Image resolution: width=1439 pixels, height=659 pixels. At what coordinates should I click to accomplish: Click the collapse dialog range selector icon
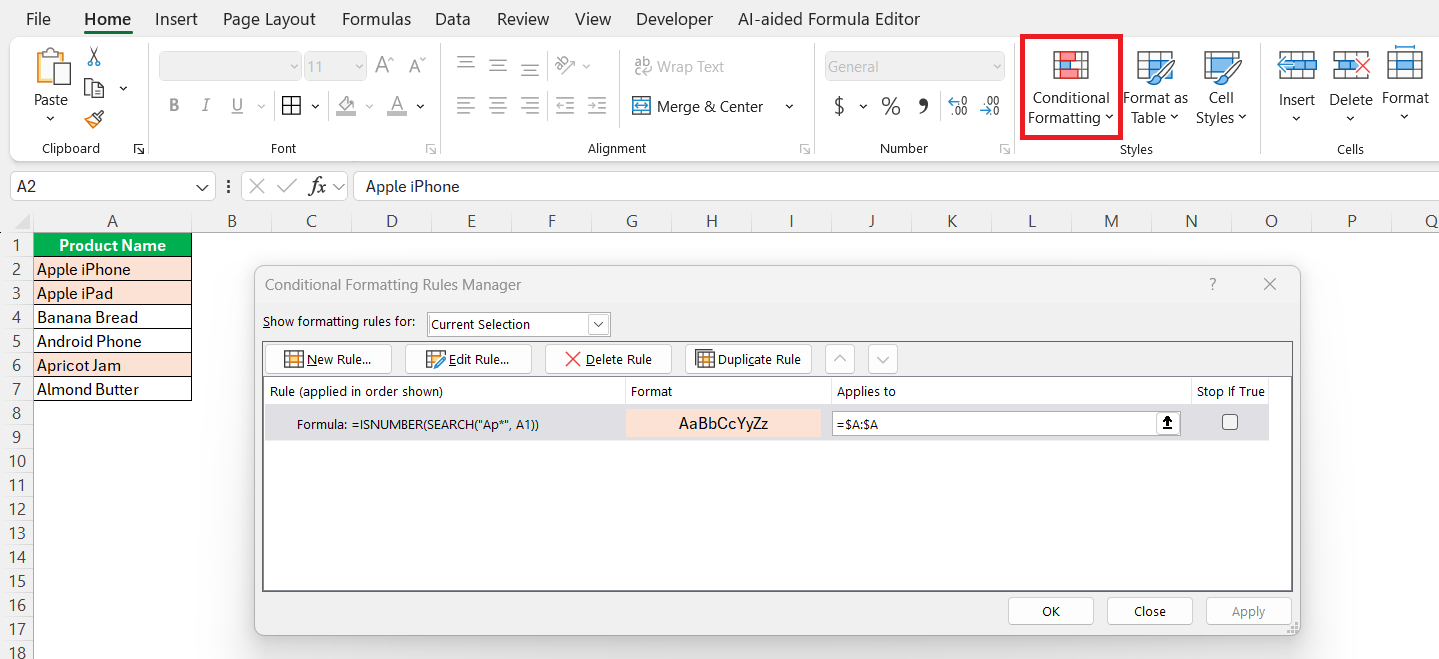click(1167, 423)
